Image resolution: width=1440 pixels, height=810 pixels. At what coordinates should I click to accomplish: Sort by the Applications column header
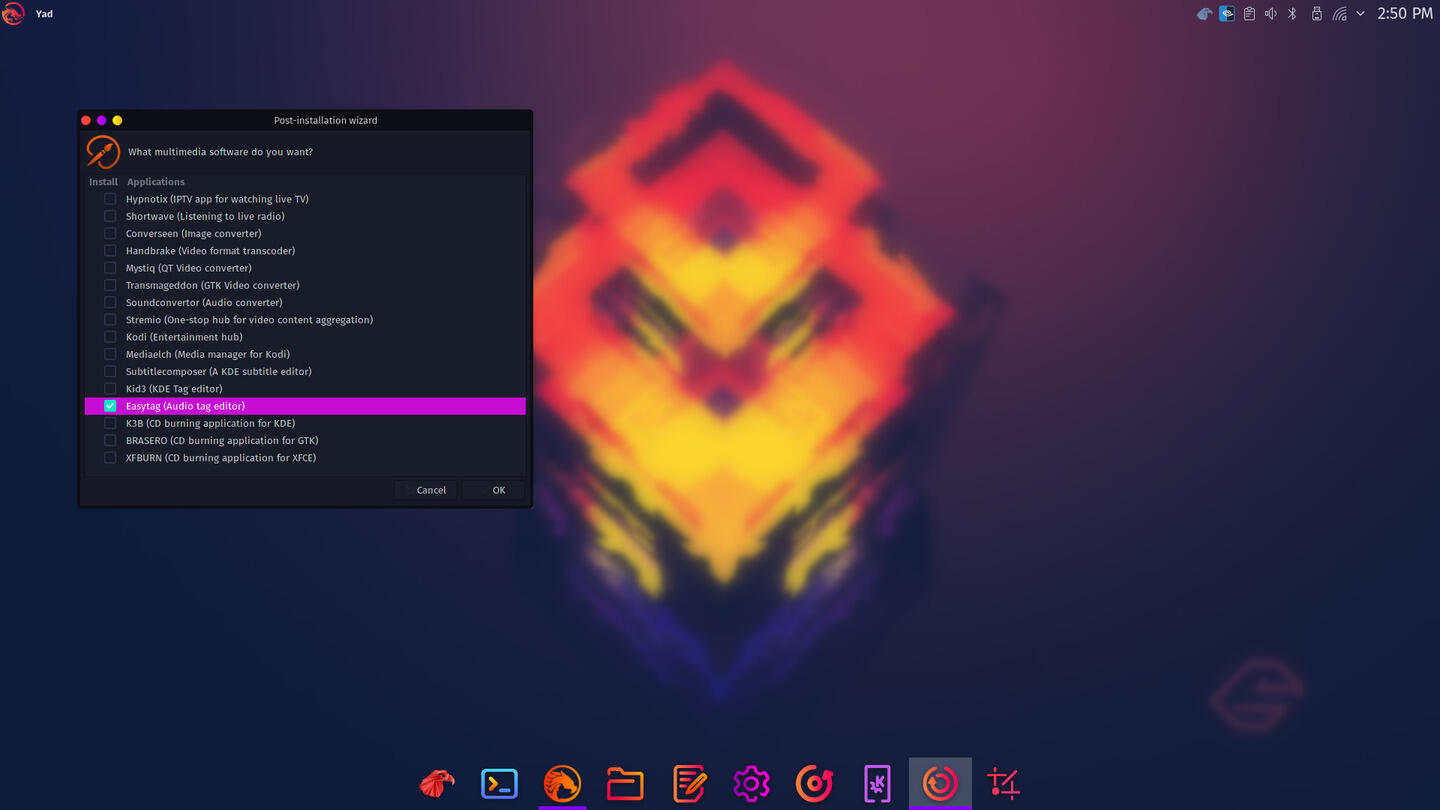(156, 182)
